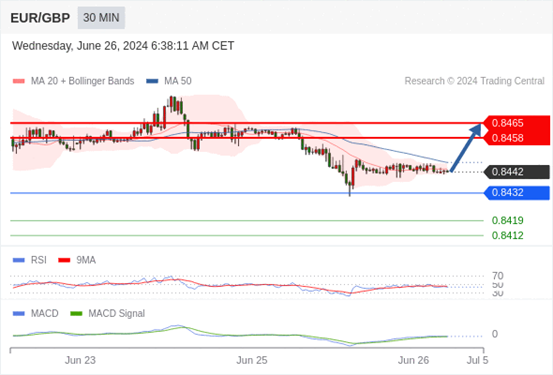
Task: Click the 0.8412 support level label
Action: point(508,235)
